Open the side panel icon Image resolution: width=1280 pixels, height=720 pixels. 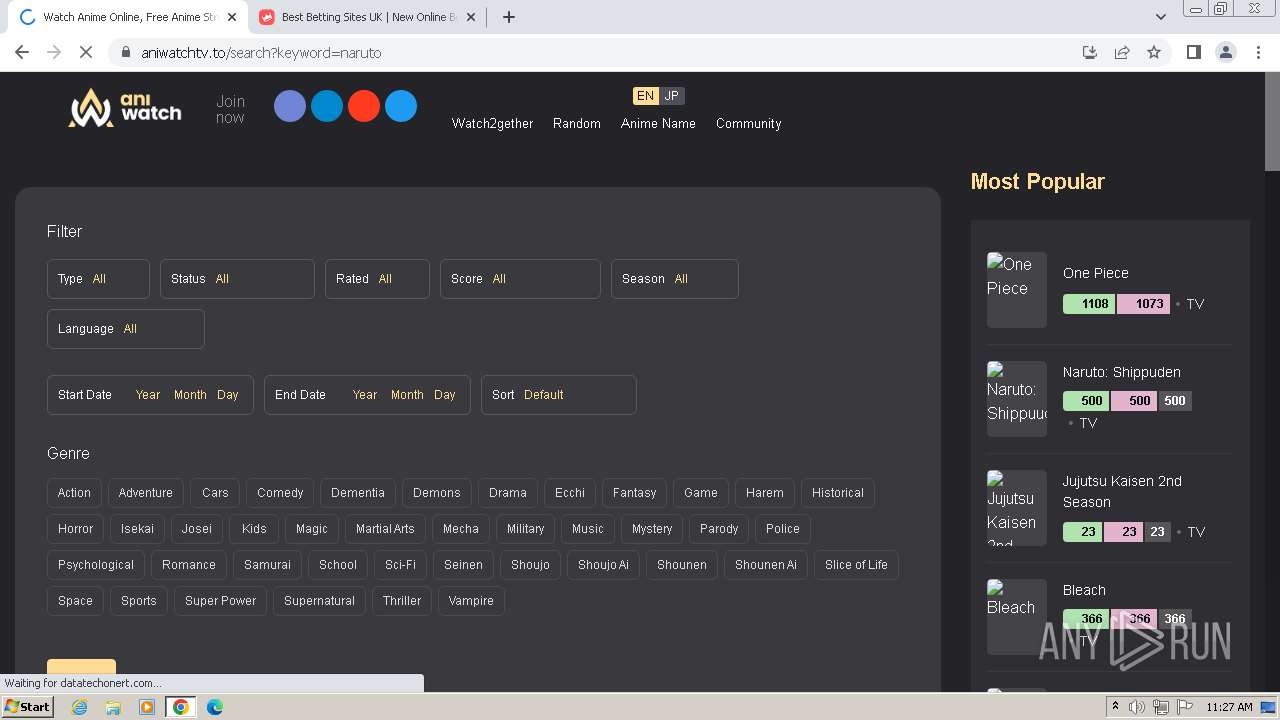pyautogui.click(x=1193, y=52)
